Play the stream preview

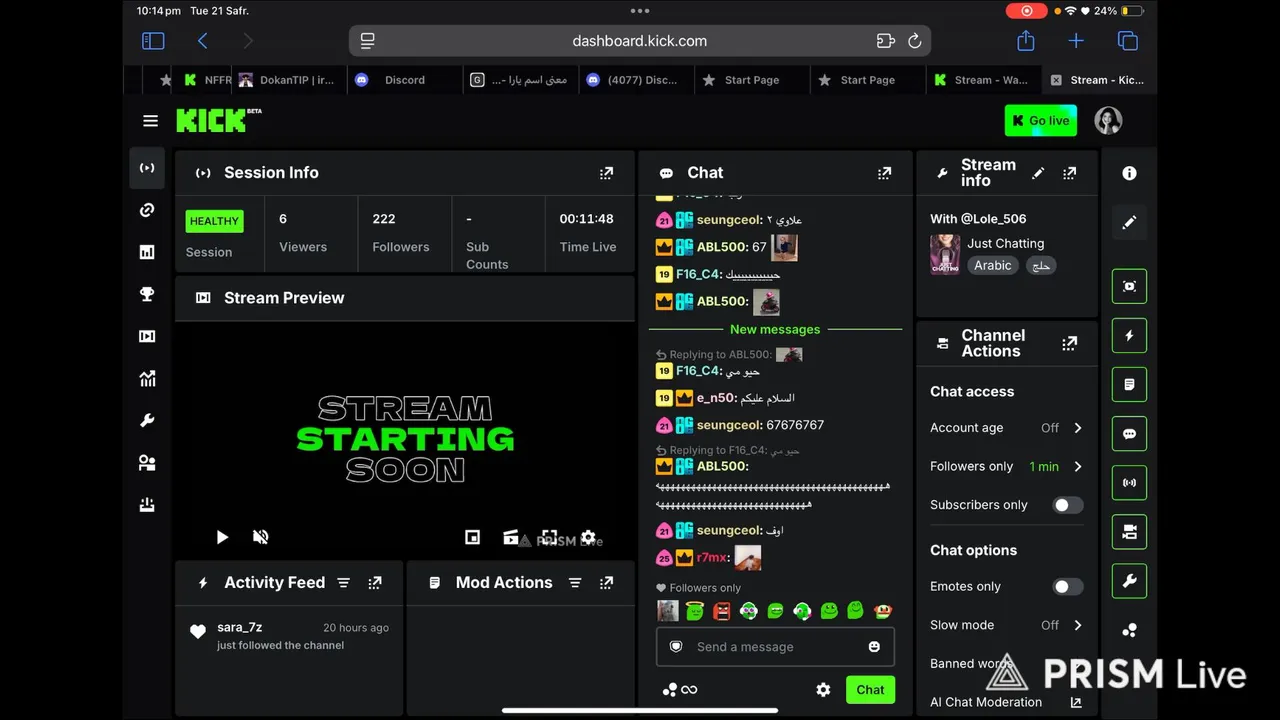[222, 537]
